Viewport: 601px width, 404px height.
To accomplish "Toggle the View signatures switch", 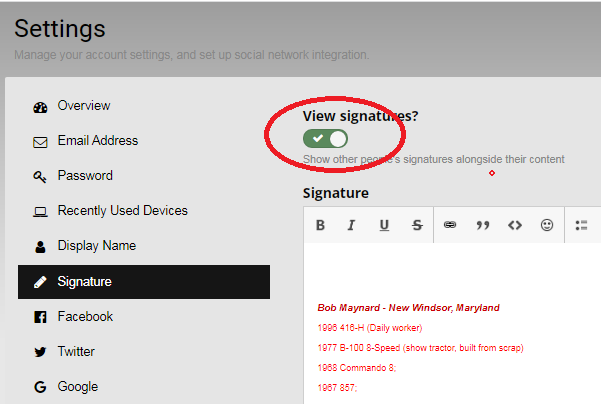I will 326,138.
